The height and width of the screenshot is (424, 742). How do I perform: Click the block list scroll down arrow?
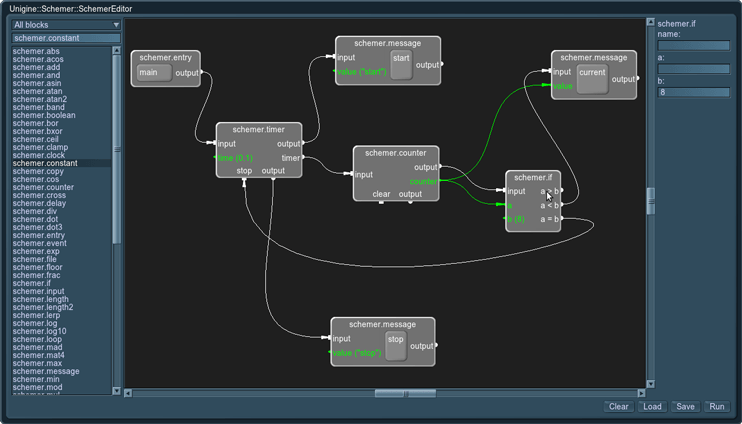point(116,391)
